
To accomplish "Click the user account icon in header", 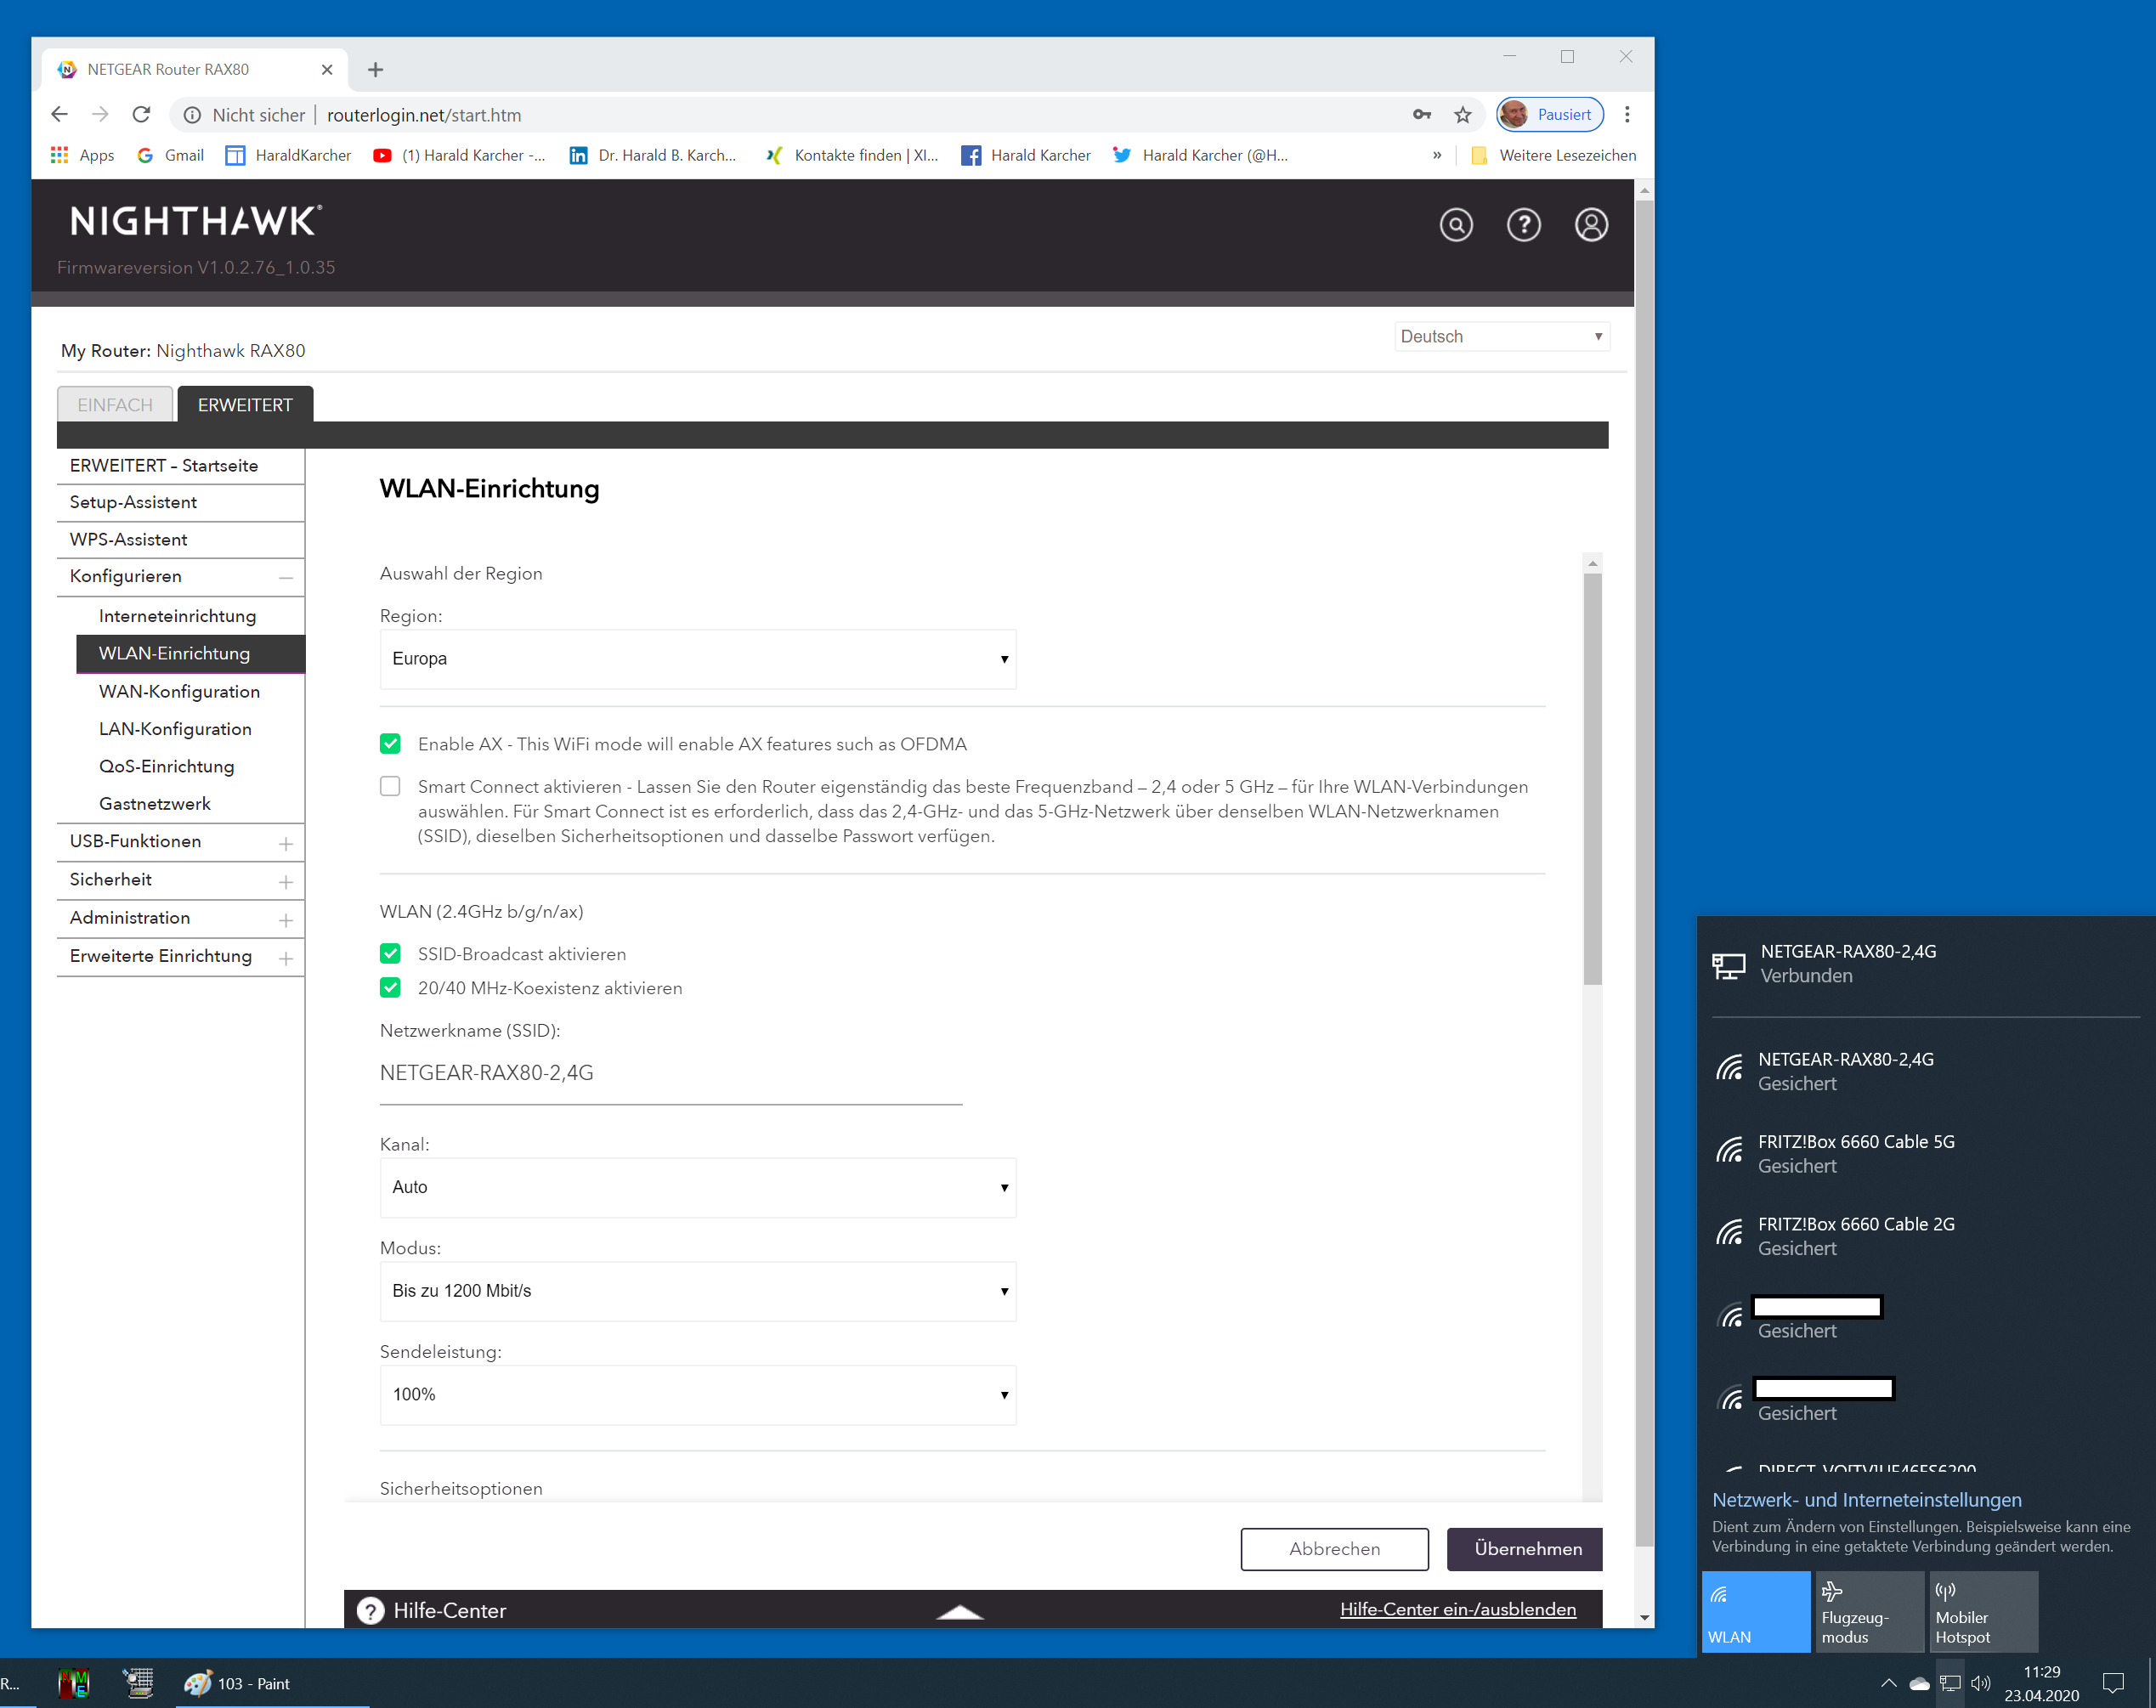I will (x=1590, y=225).
